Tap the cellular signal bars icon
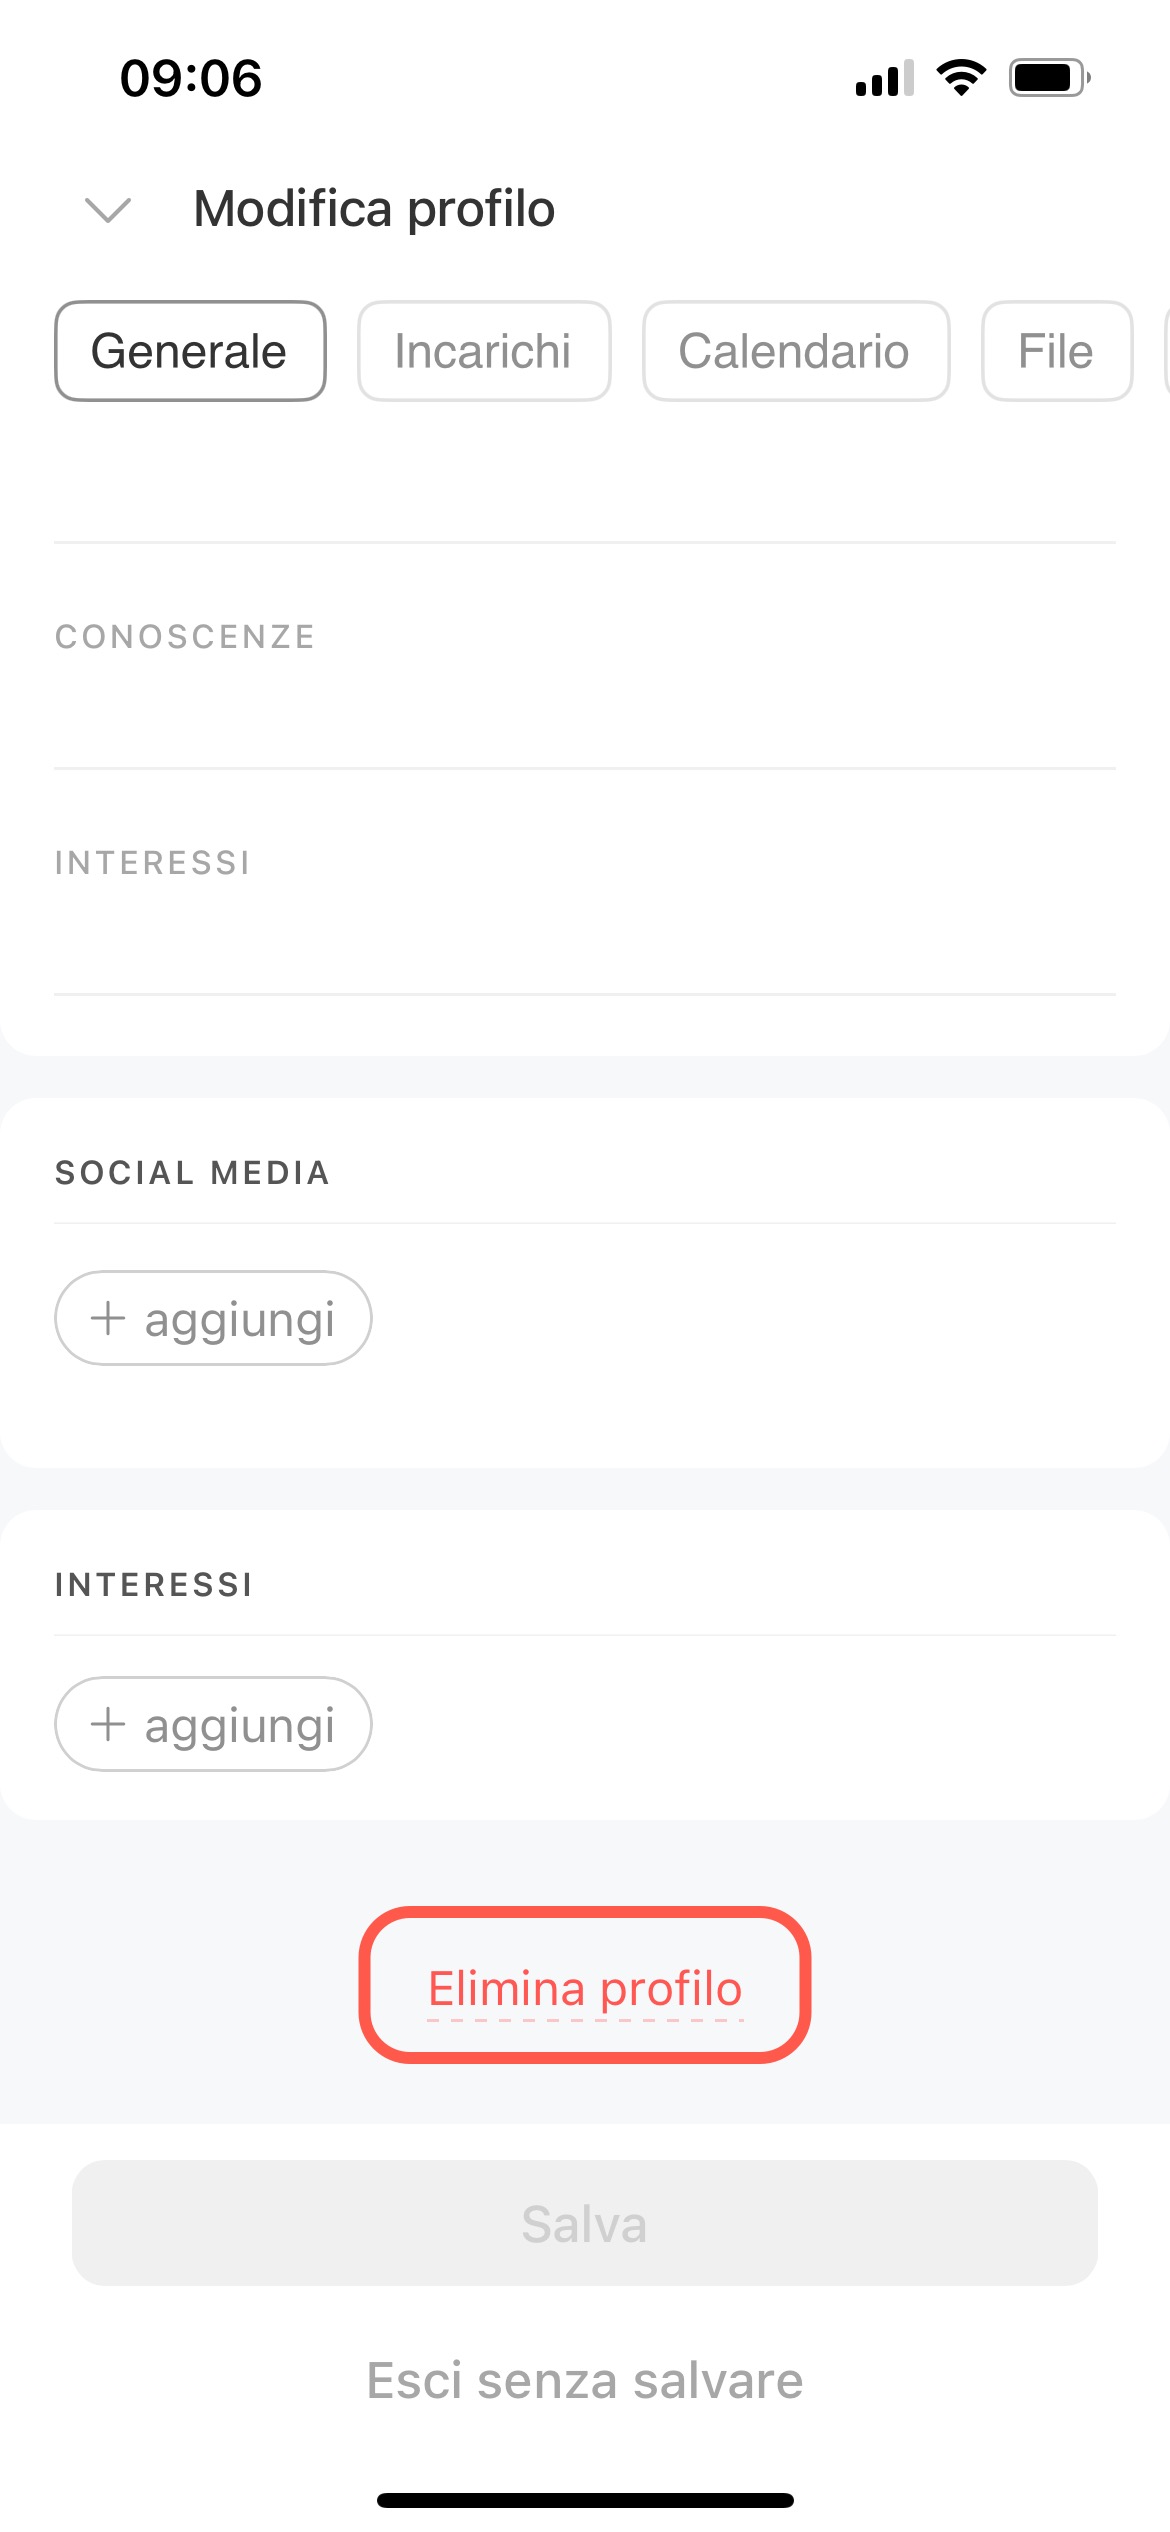The width and height of the screenshot is (1170, 2532). [x=884, y=78]
